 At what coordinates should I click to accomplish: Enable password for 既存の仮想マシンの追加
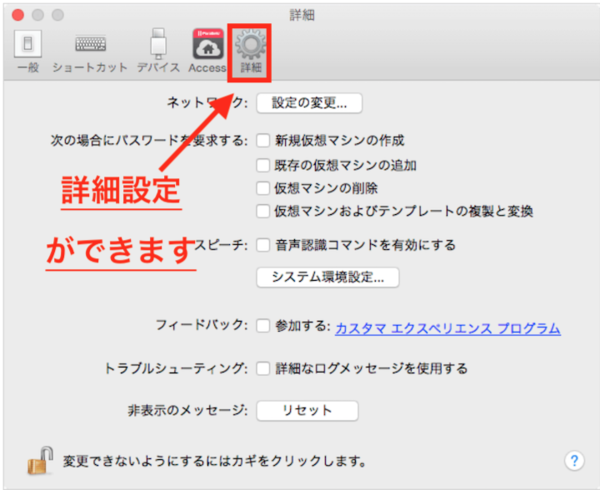[263, 165]
